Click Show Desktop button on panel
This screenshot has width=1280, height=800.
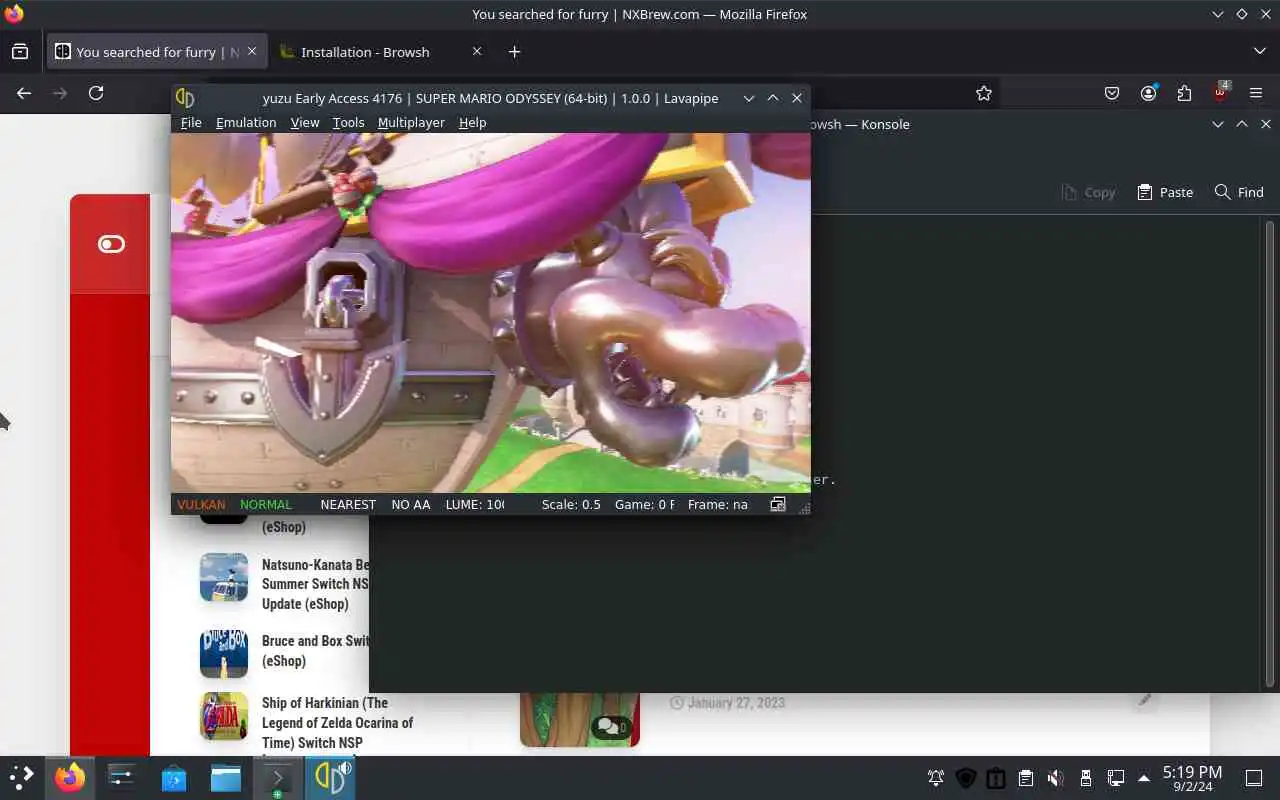point(1254,778)
